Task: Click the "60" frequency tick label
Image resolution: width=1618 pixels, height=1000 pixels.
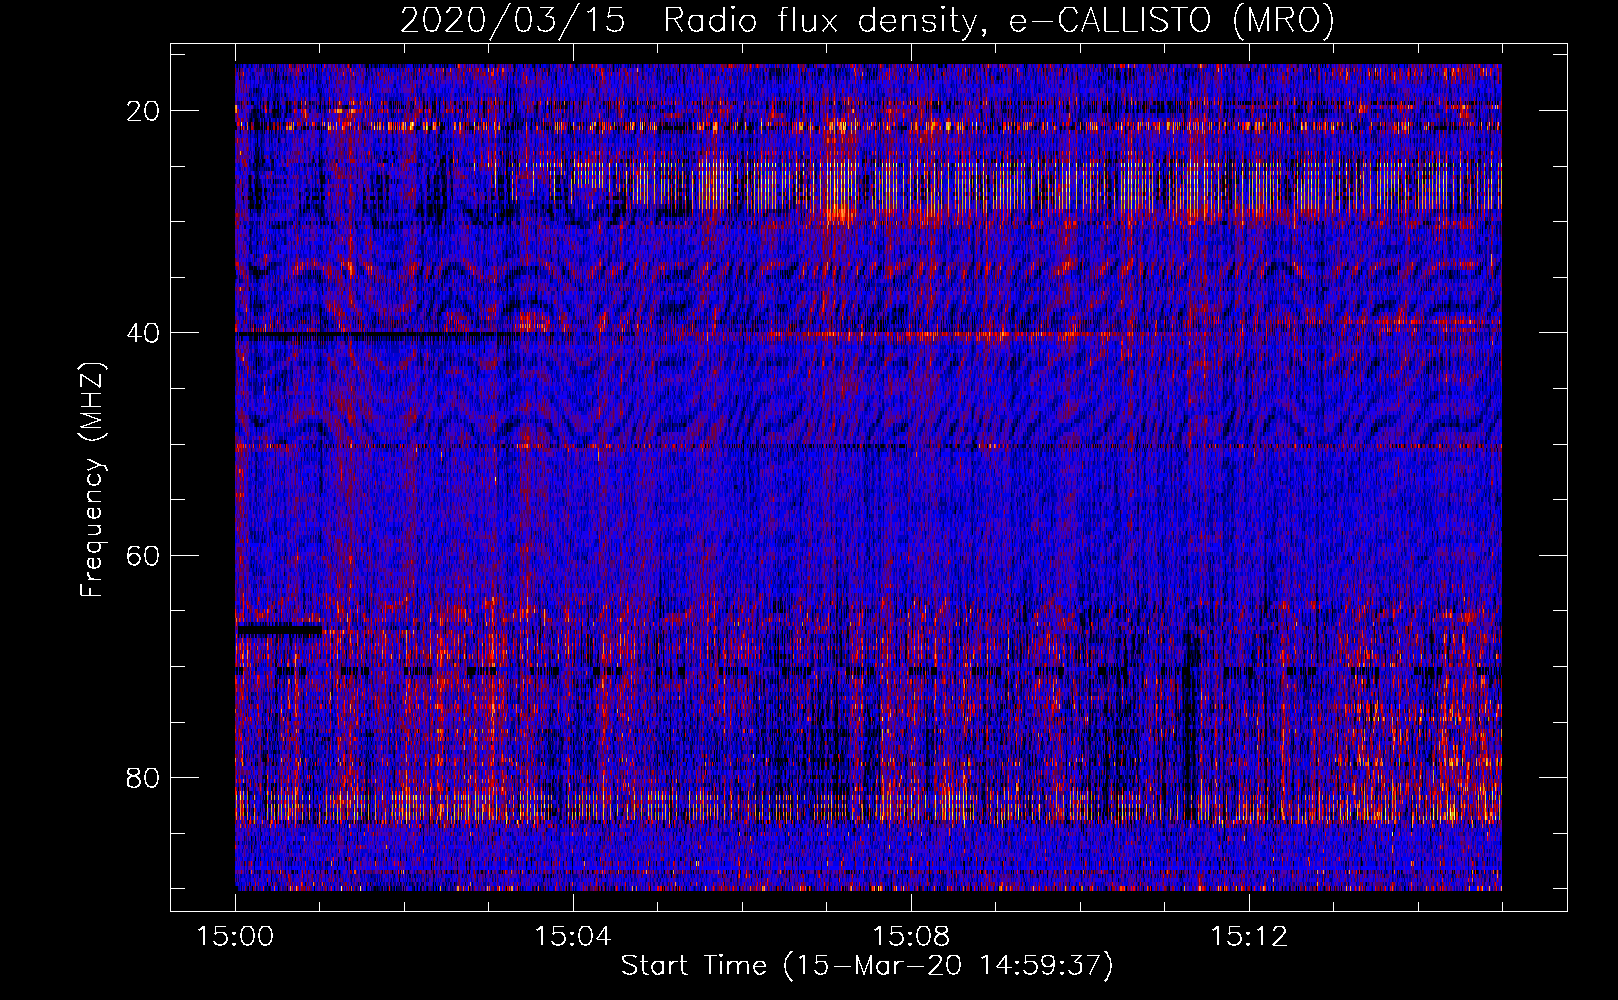Action: [x=144, y=555]
